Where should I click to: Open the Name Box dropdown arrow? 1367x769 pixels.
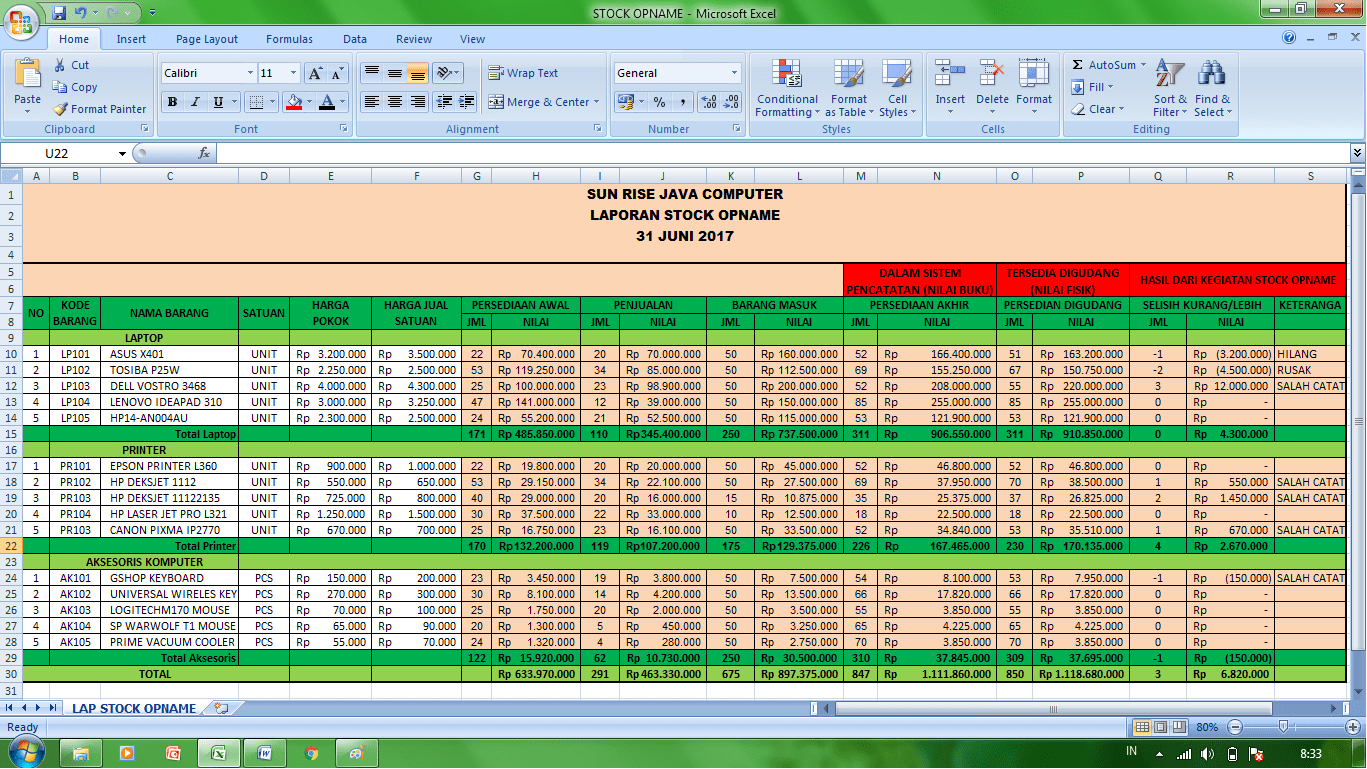click(123, 154)
